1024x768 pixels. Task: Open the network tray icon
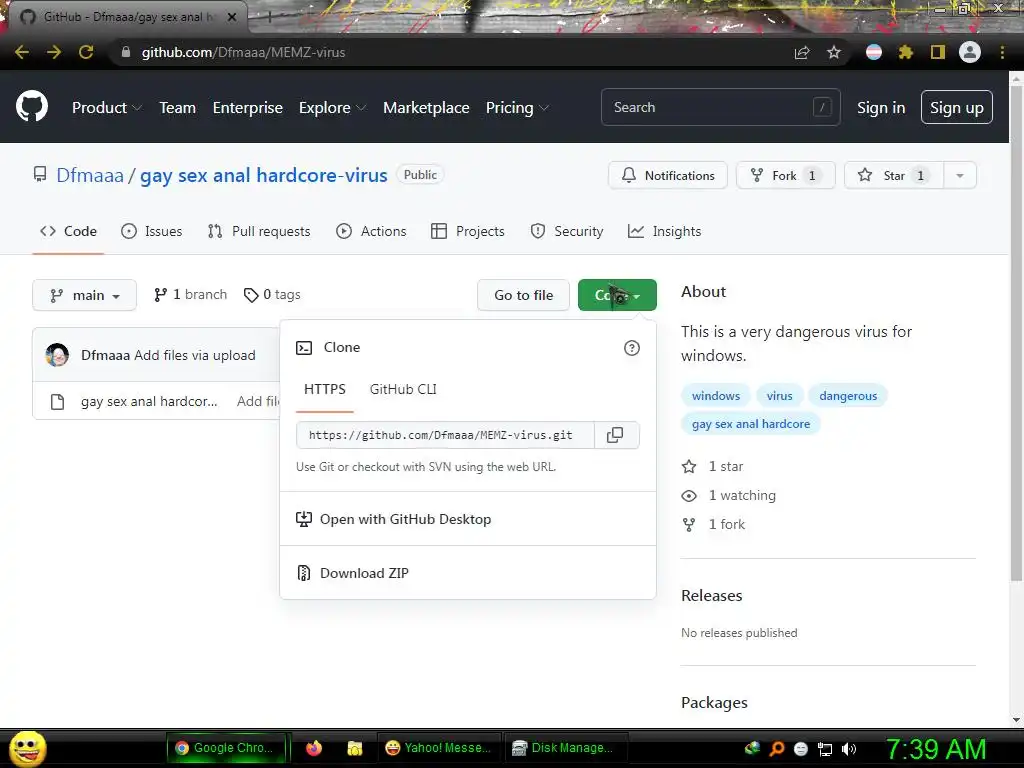825,748
